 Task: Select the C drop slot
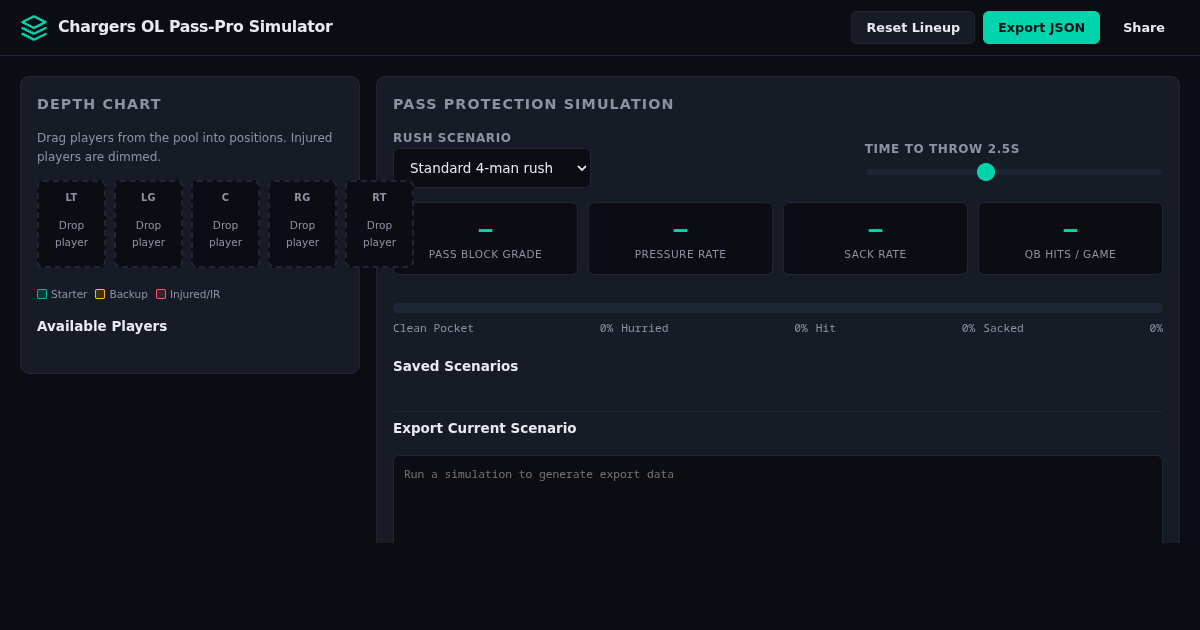225,224
